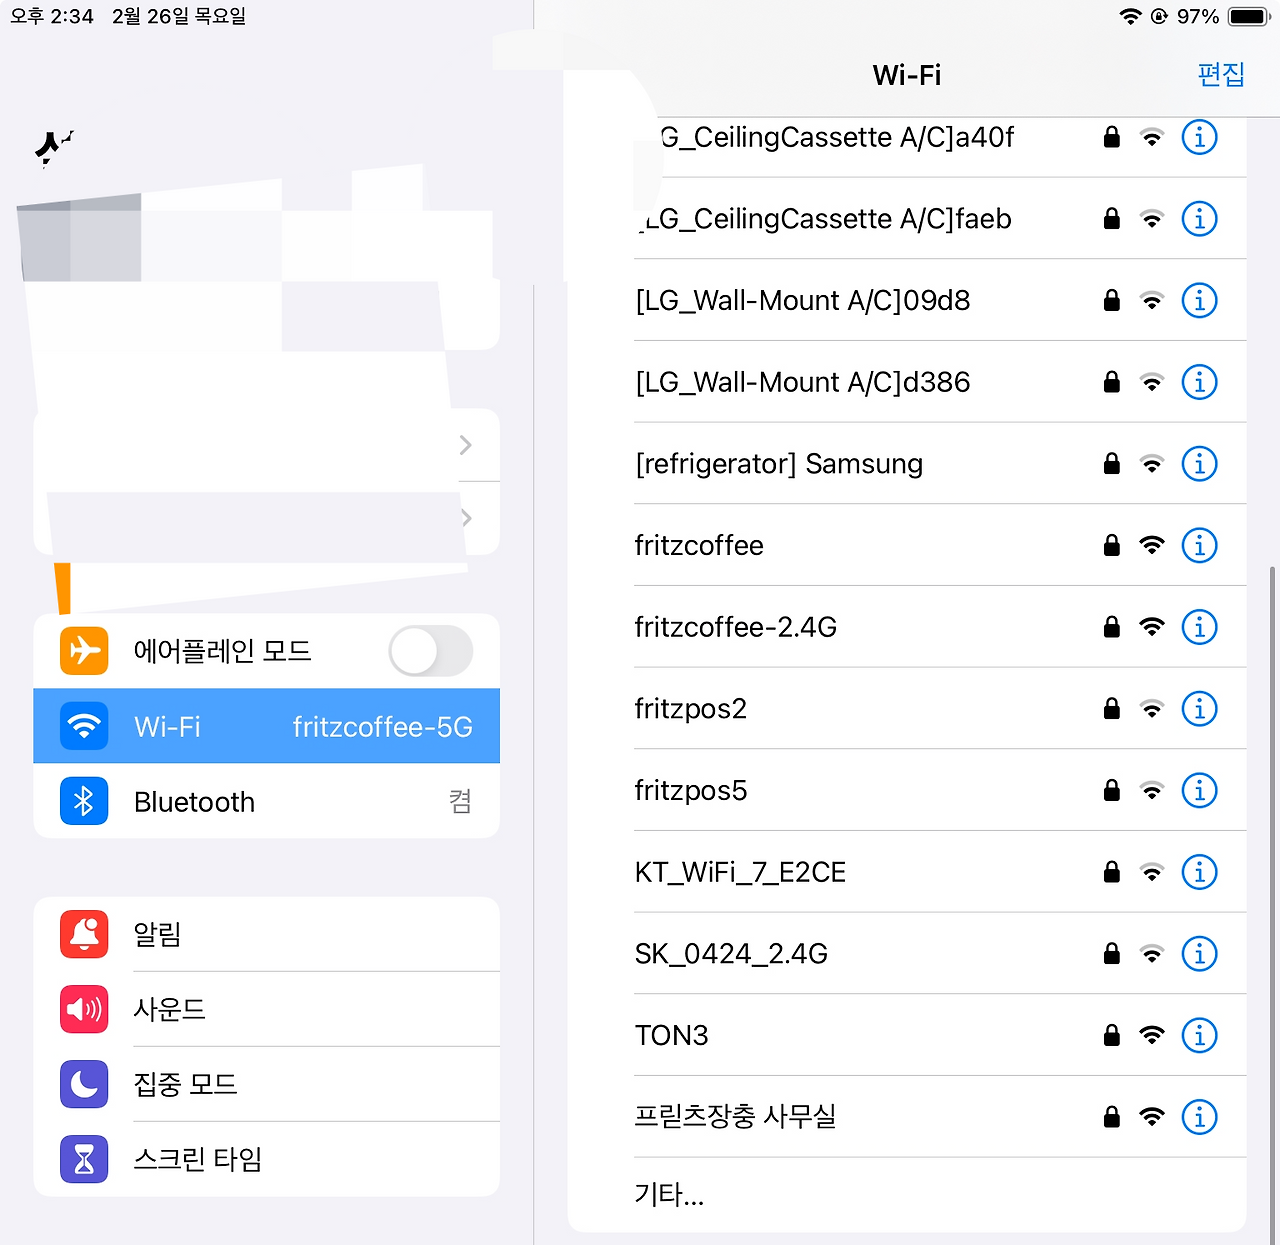
Task: Tap the Wi-Fi status icon in status bar
Action: pos(1130,16)
